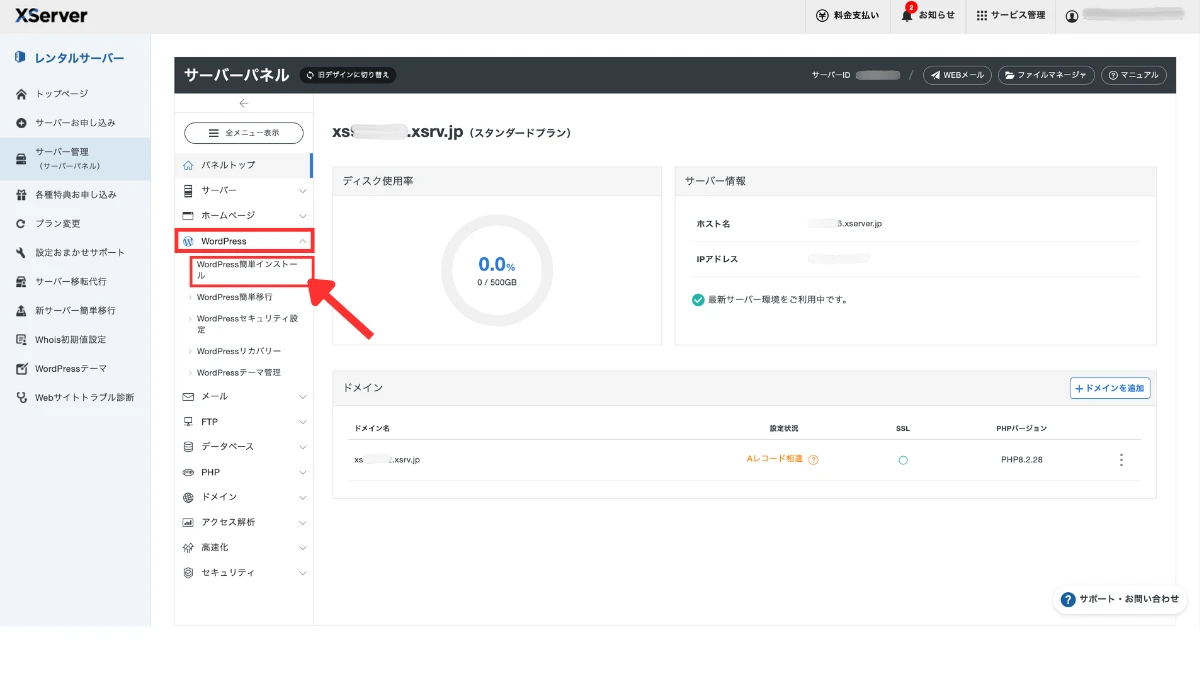This screenshot has width=1200, height=680.
Task: Click the レンタルサーバー heading icon
Action: pyautogui.click(x=20, y=58)
